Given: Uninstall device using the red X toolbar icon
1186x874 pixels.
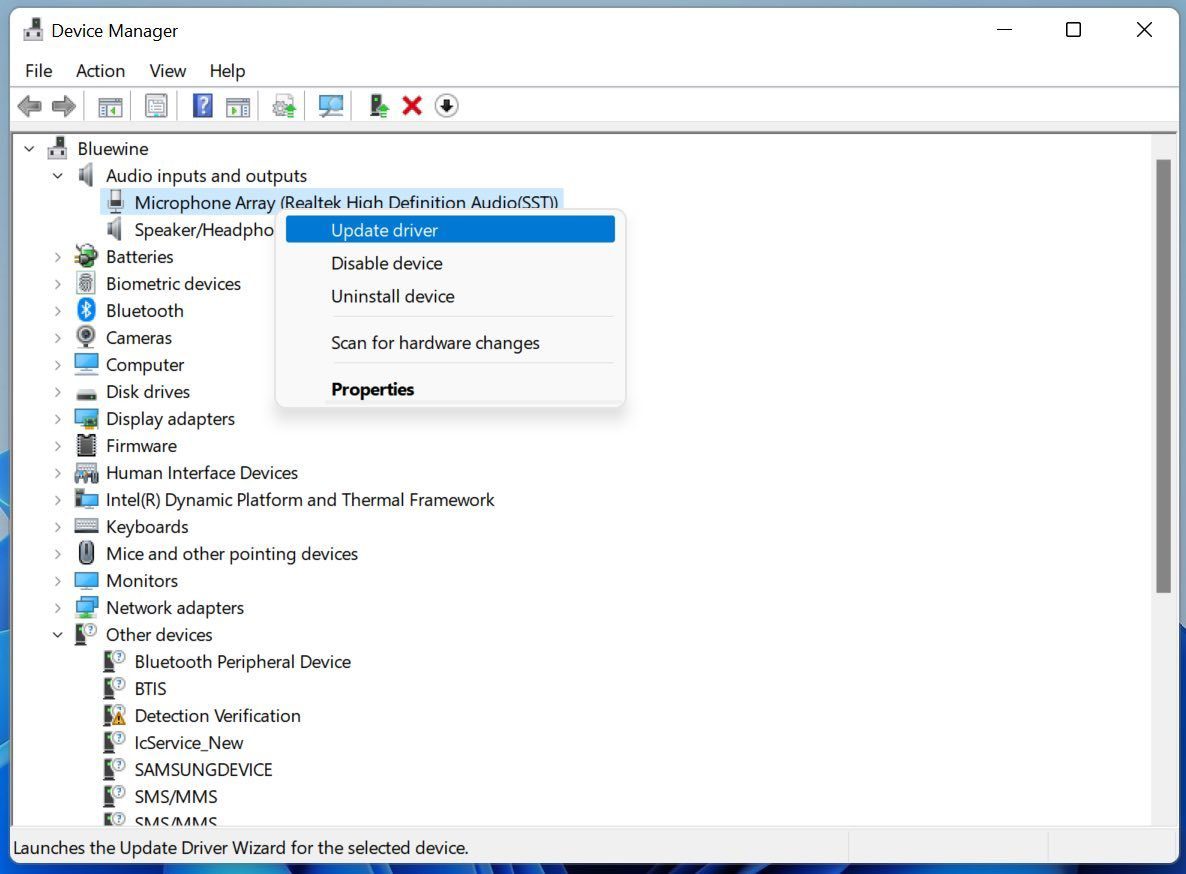Looking at the screenshot, I should pyautogui.click(x=412, y=106).
